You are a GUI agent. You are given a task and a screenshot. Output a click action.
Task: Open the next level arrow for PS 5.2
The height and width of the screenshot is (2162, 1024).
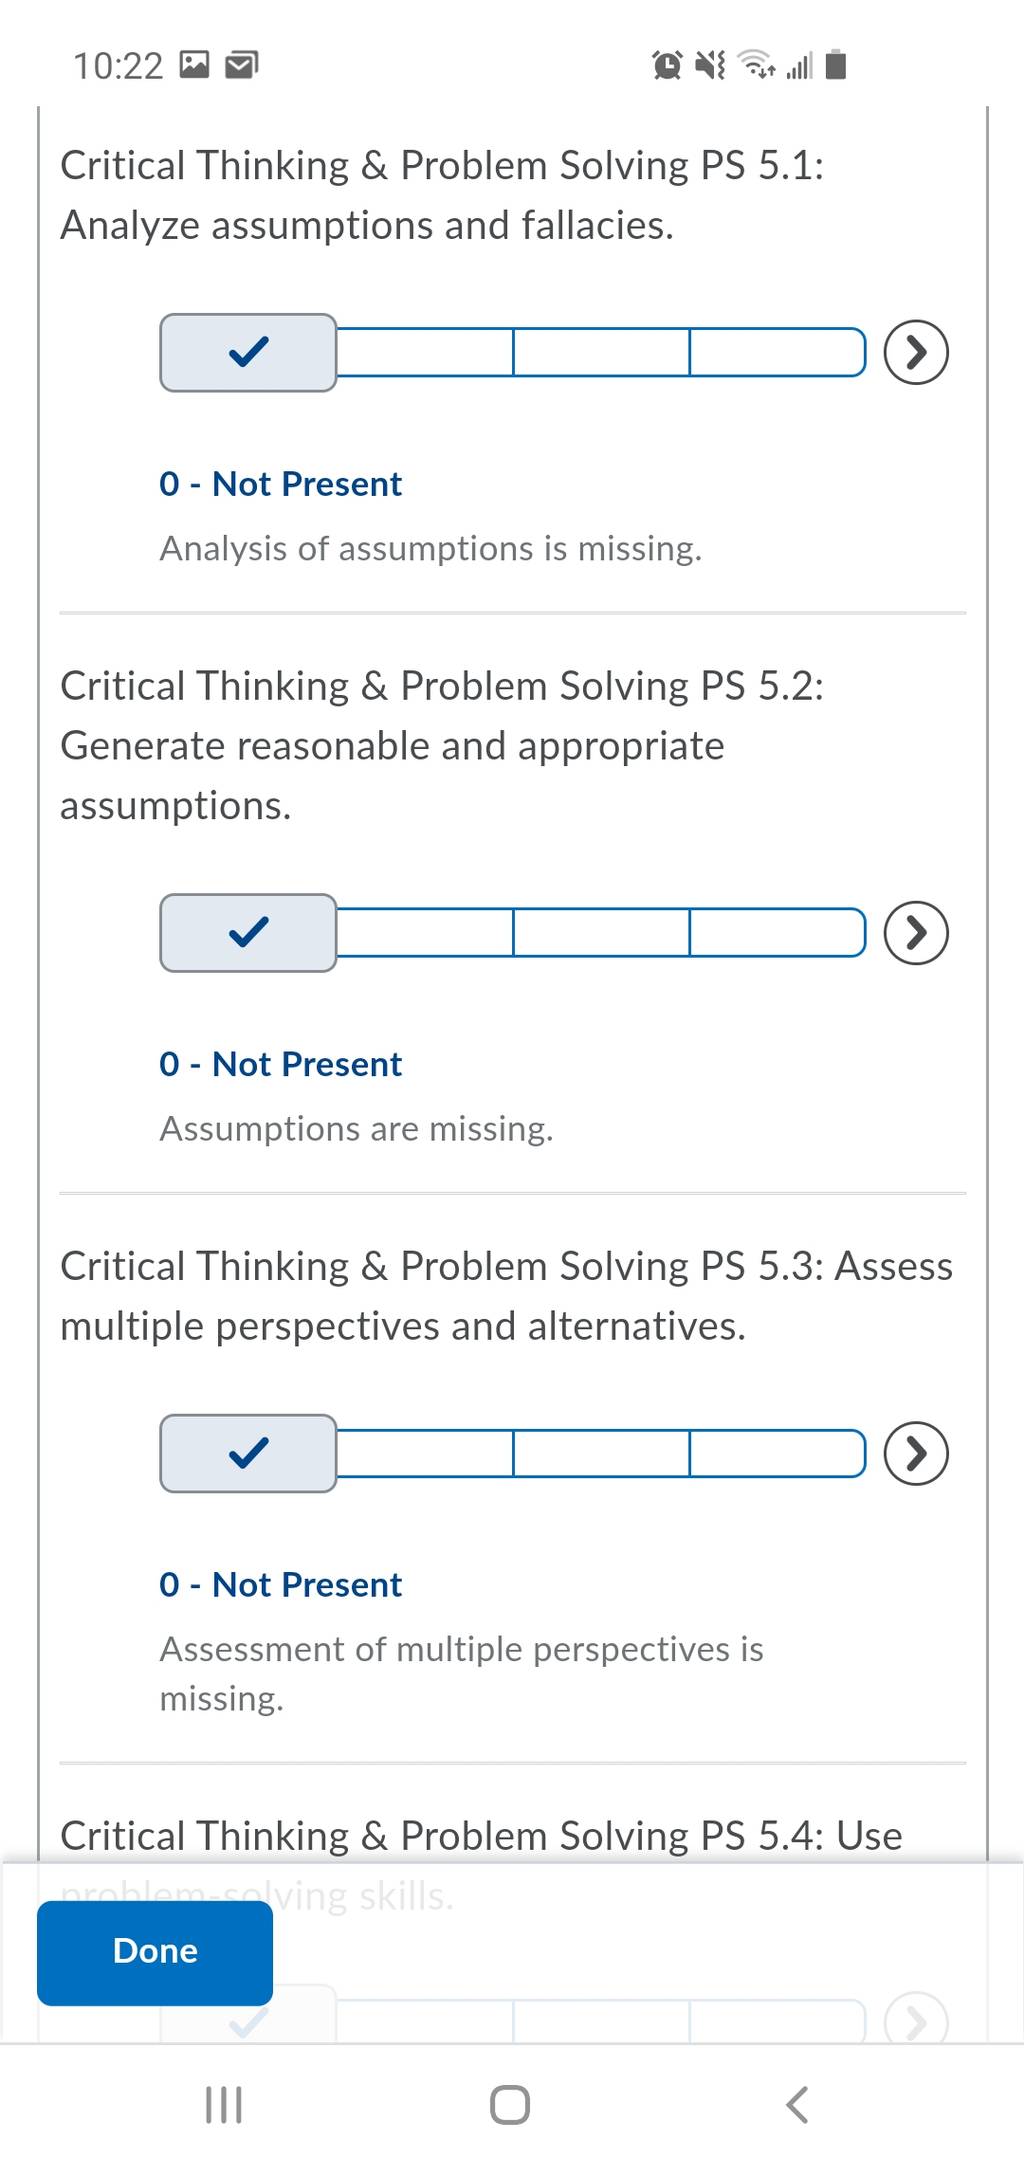[916, 932]
